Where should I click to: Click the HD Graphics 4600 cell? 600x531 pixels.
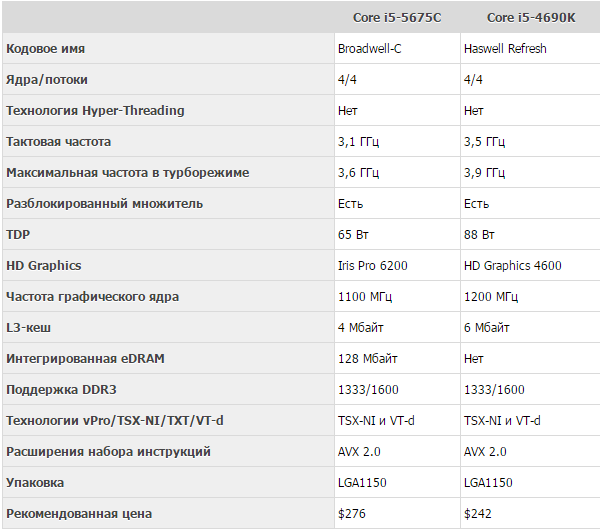click(x=512, y=266)
